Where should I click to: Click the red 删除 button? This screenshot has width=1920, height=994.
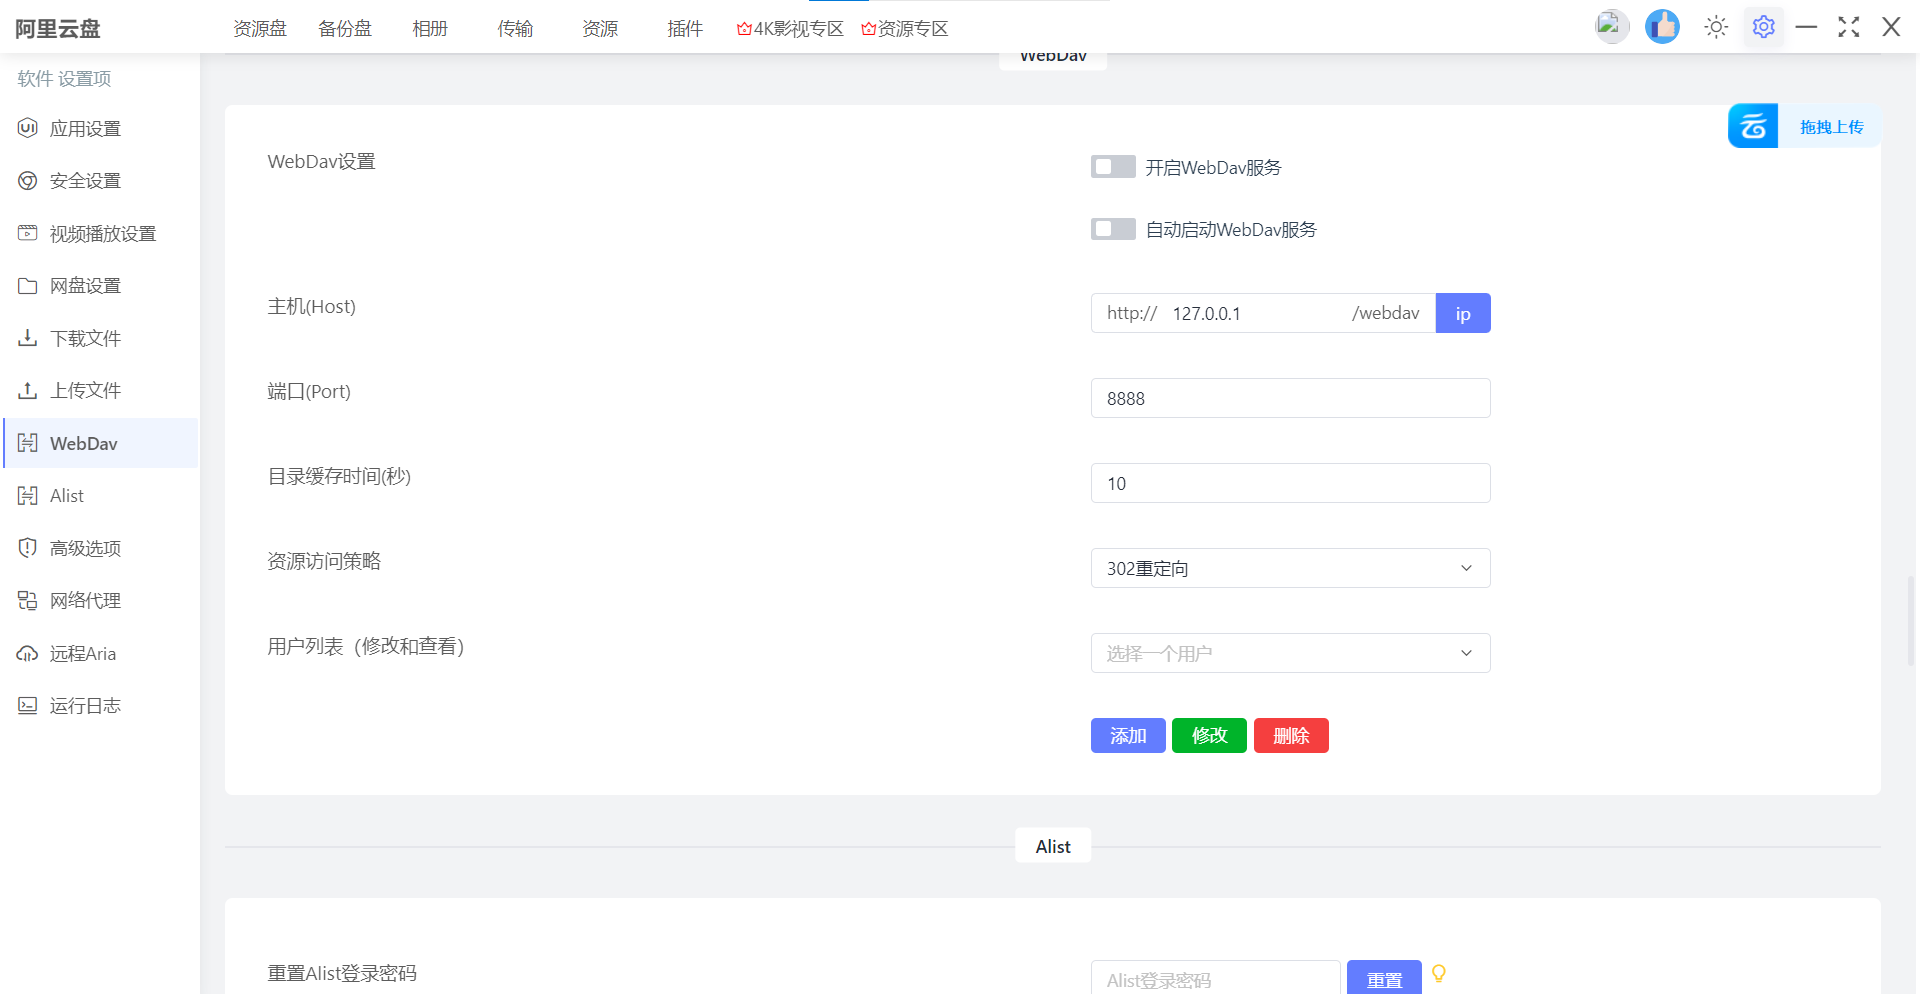click(x=1291, y=736)
